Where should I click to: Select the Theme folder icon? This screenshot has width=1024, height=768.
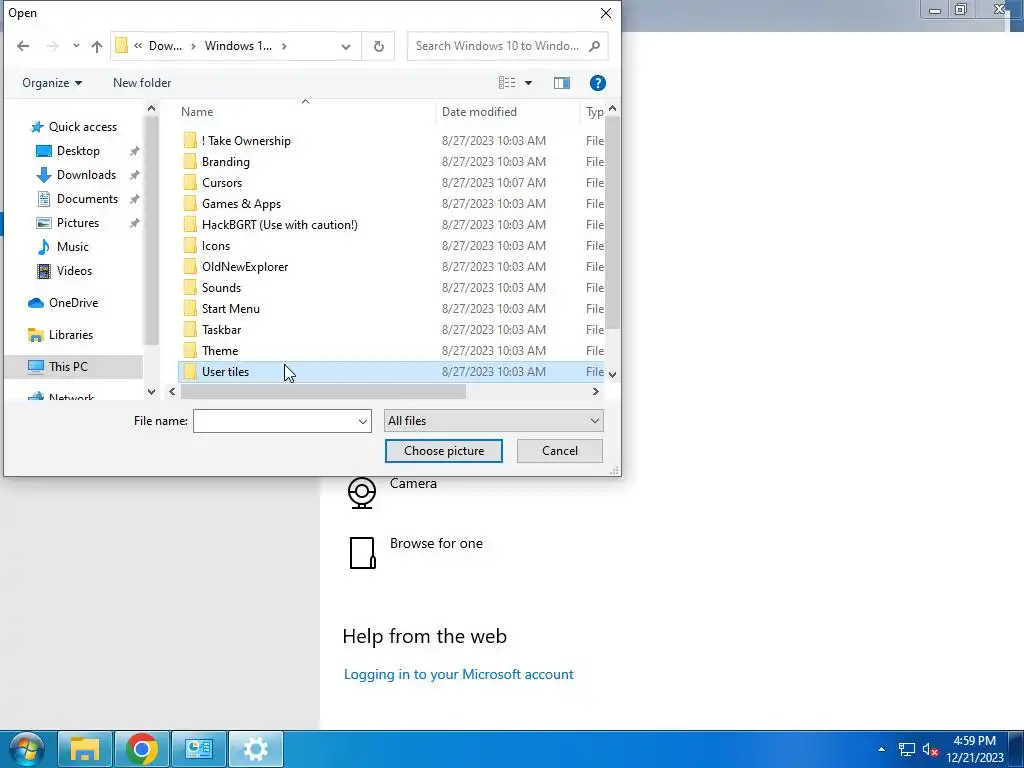pyautogui.click(x=190, y=351)
